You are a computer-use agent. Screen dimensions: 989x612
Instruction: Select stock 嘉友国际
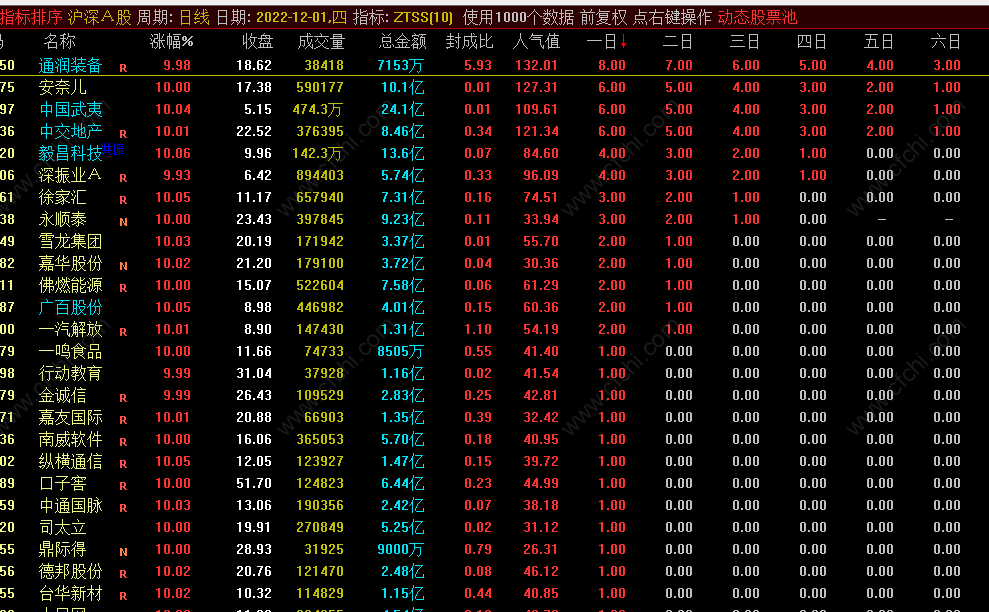pos(70,418)
